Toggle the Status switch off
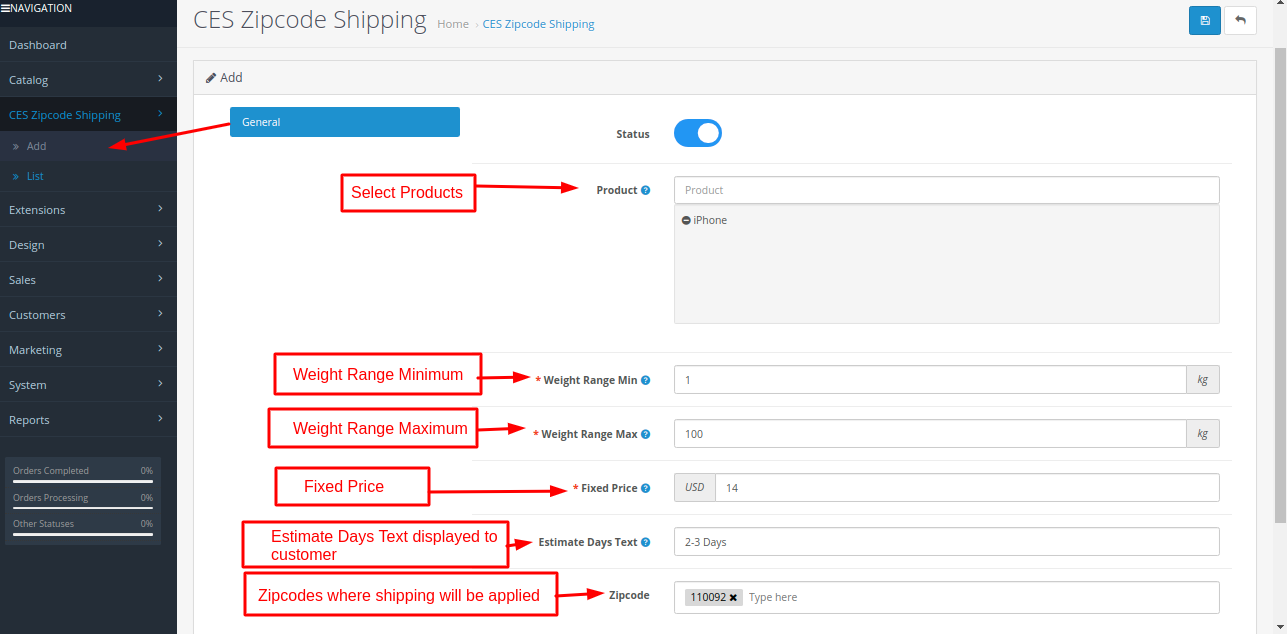 697,132
